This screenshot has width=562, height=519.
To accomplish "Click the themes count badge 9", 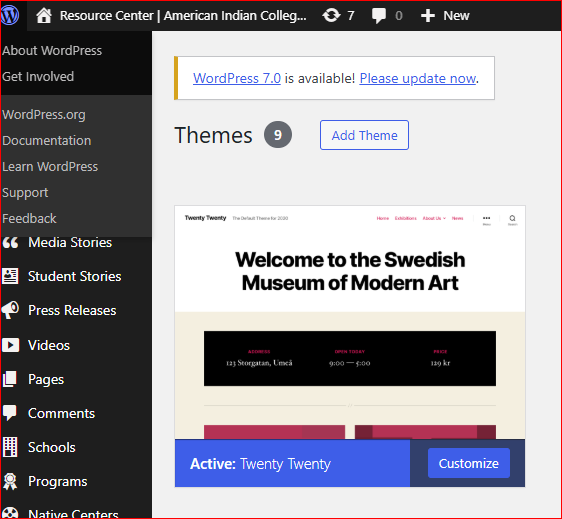I will coord(278,135).
